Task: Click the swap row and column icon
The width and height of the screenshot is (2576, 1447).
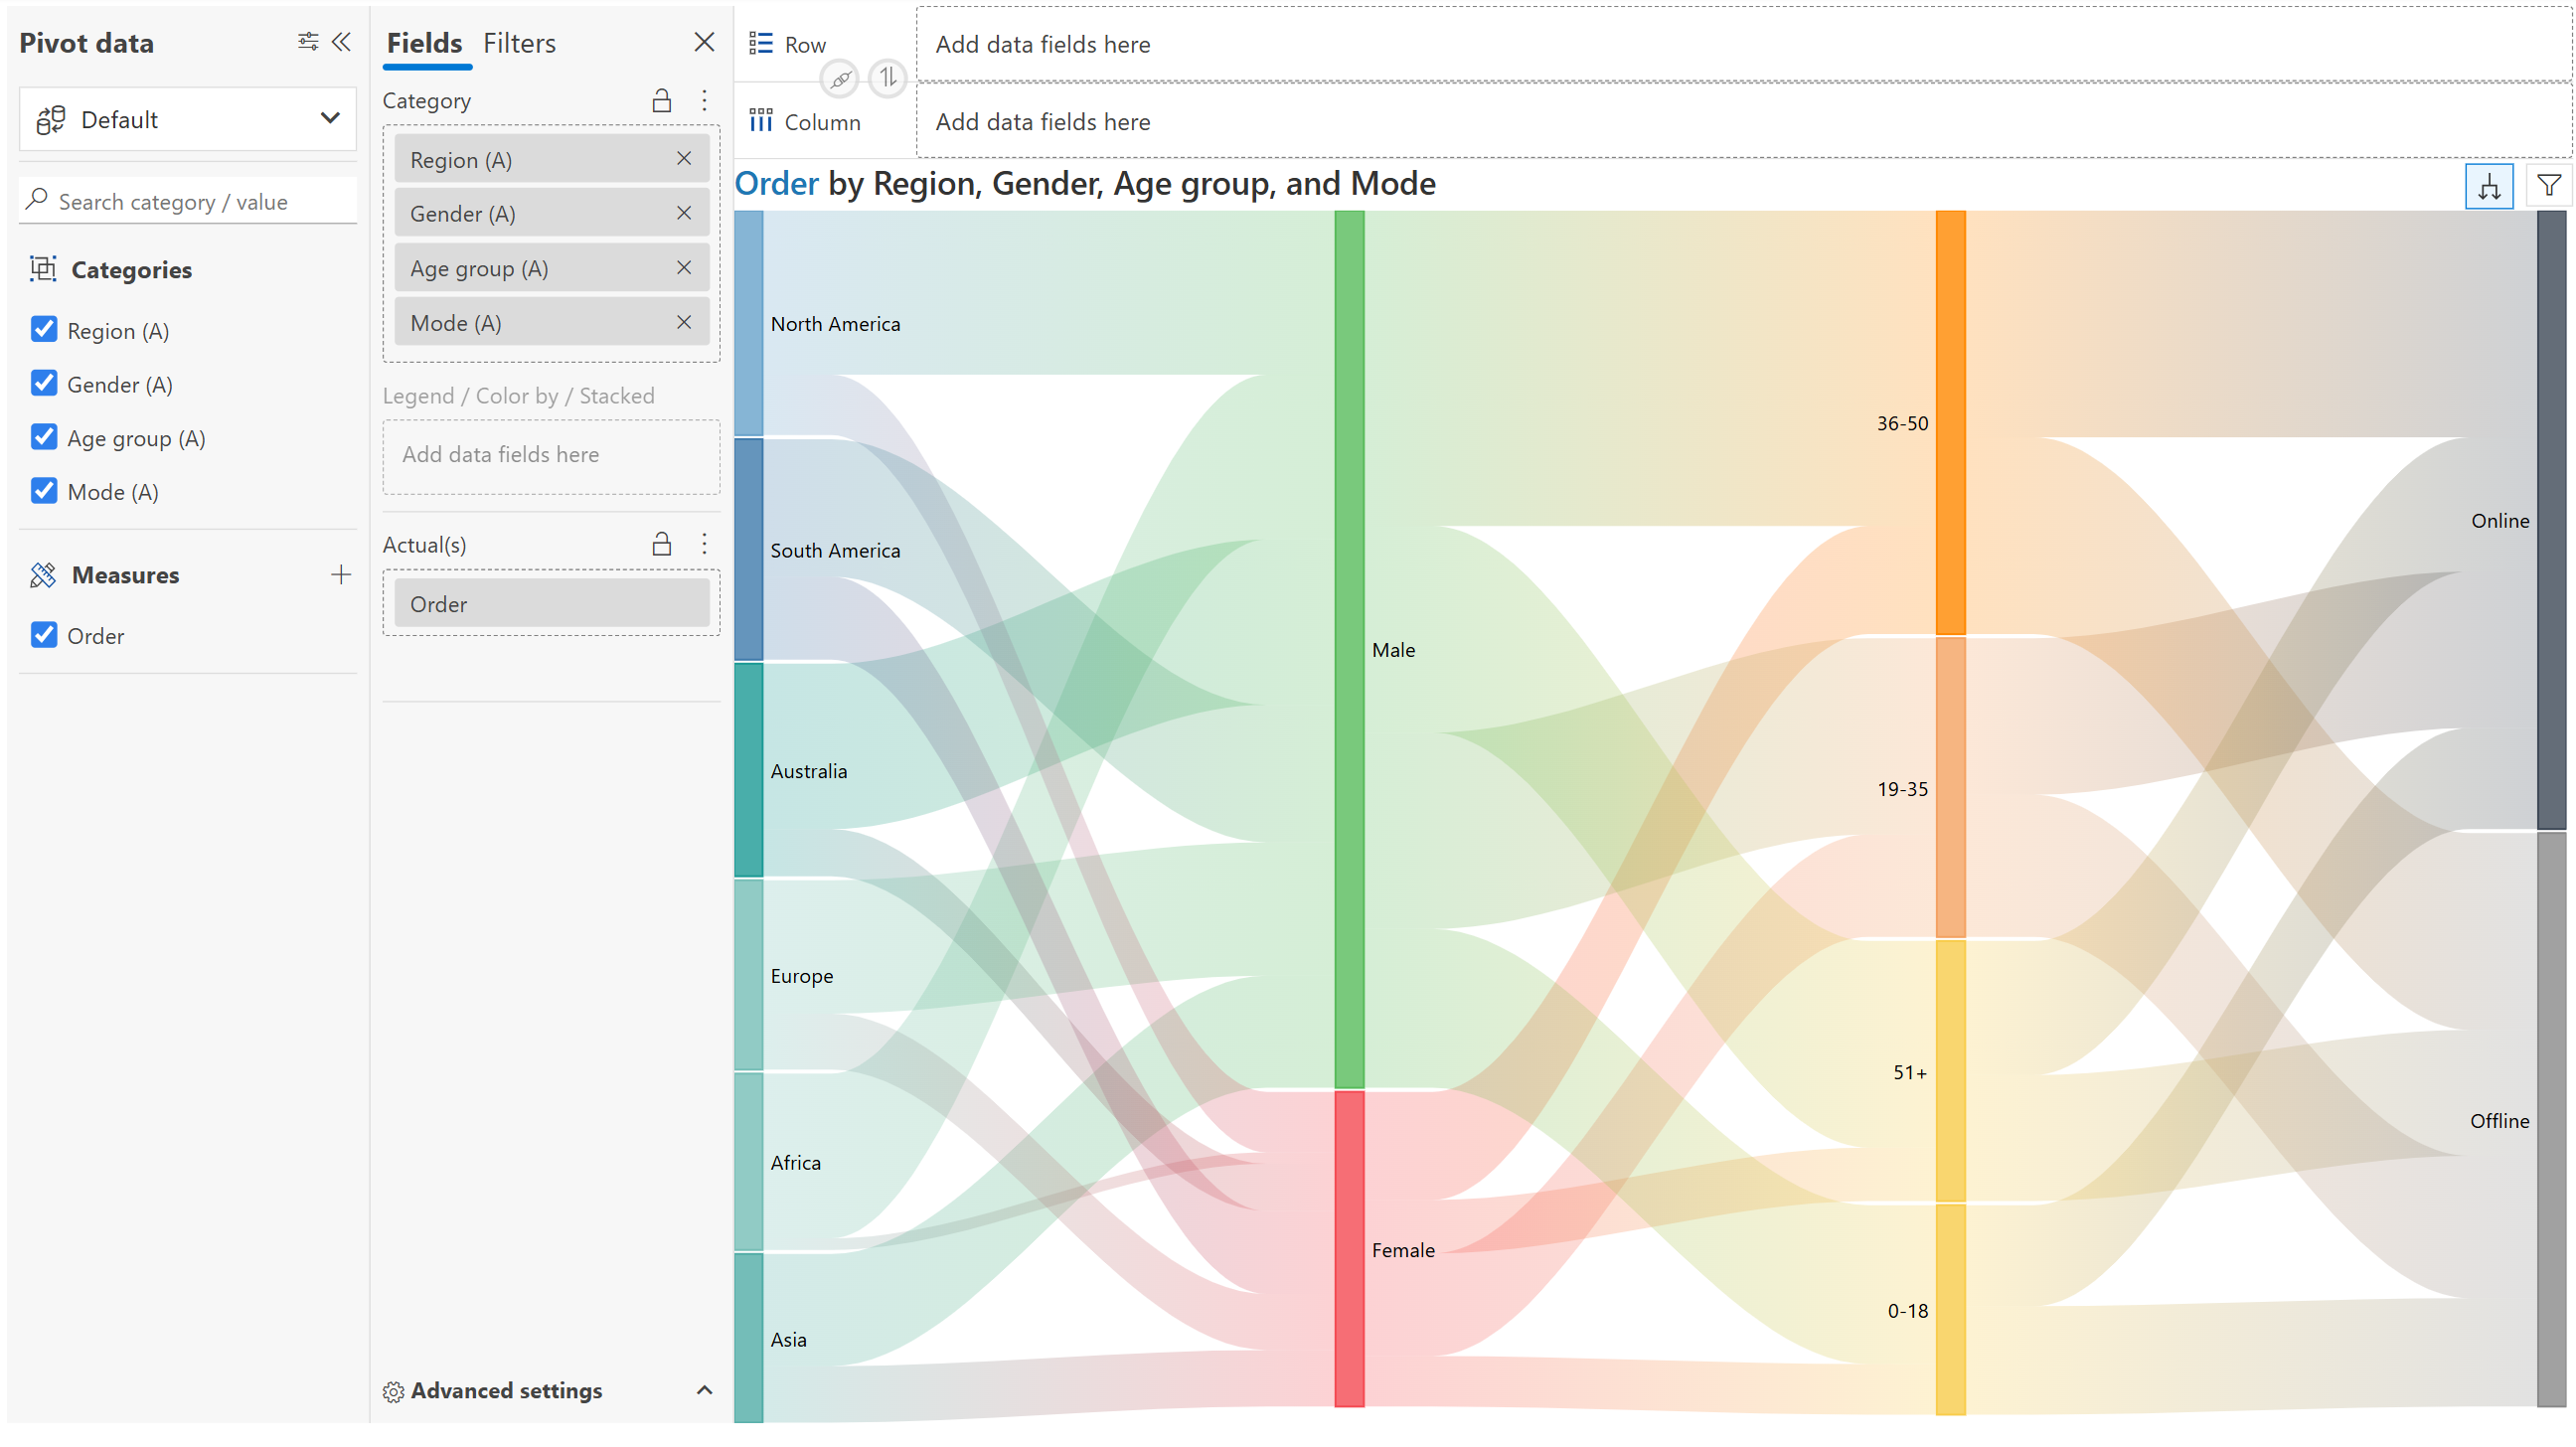Action: [x=886, y=78]
